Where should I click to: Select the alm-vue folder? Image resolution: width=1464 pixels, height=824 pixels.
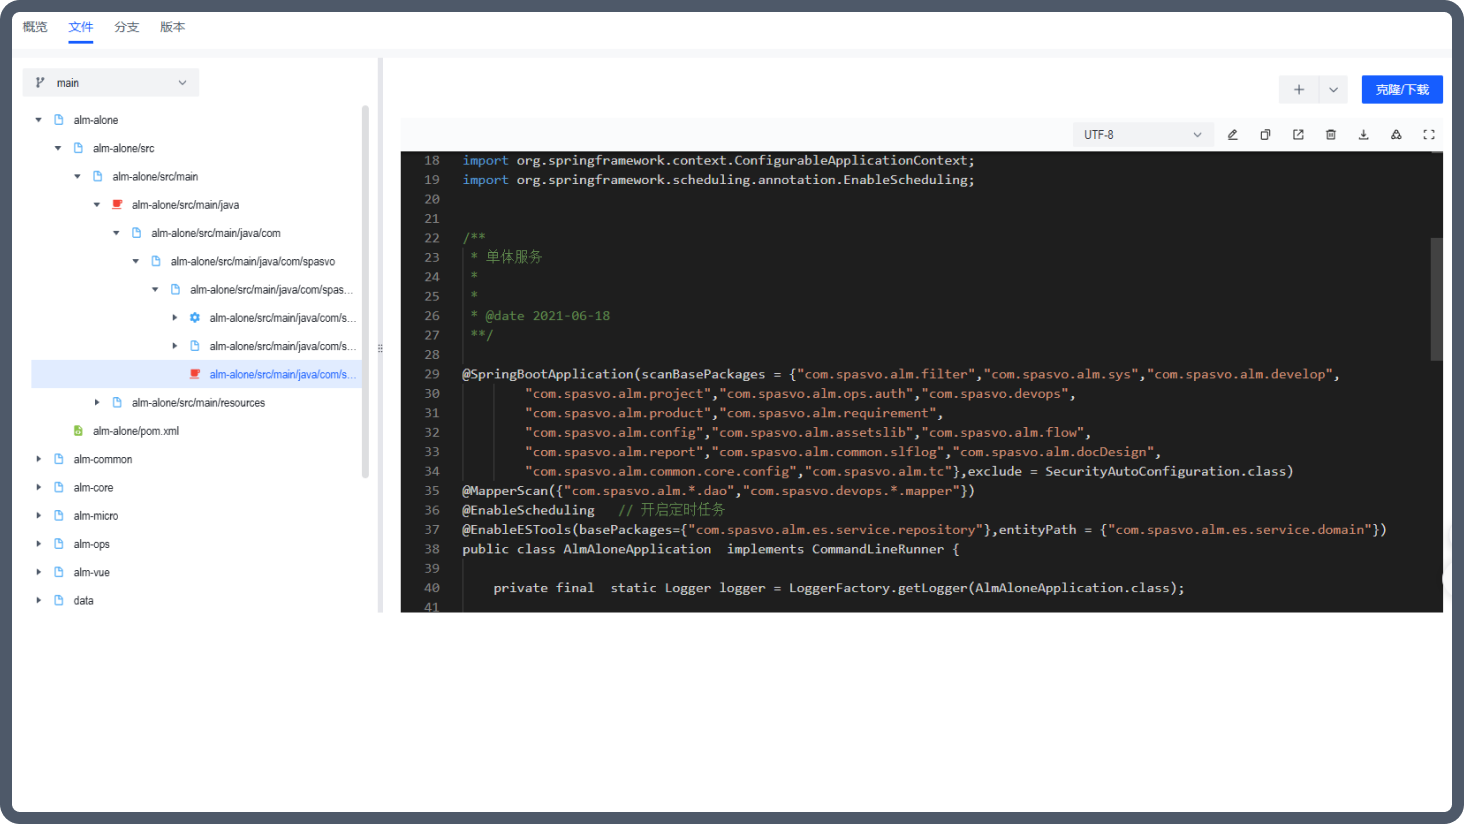tap(91, 573)
